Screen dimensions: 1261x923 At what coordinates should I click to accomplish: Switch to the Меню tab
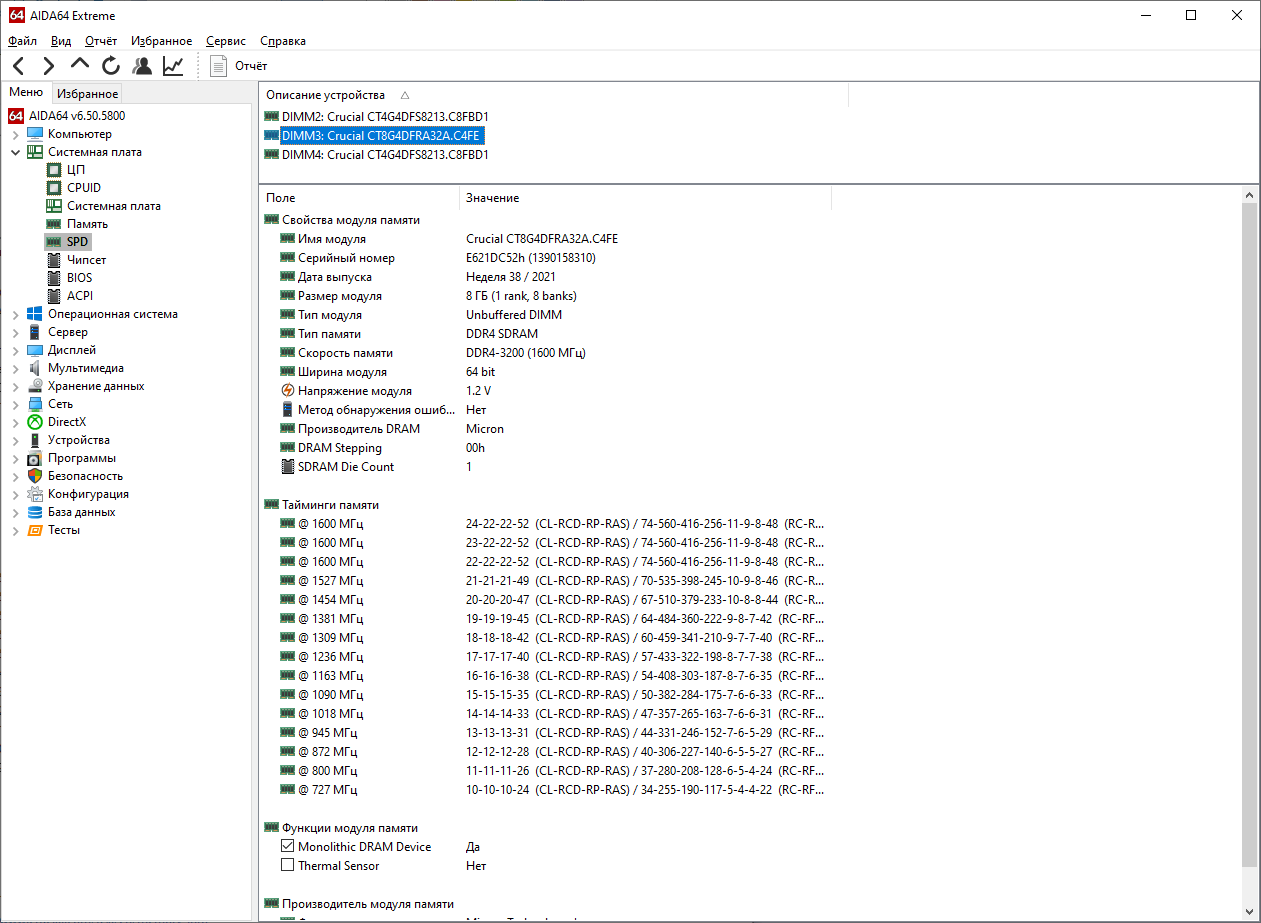26,92
